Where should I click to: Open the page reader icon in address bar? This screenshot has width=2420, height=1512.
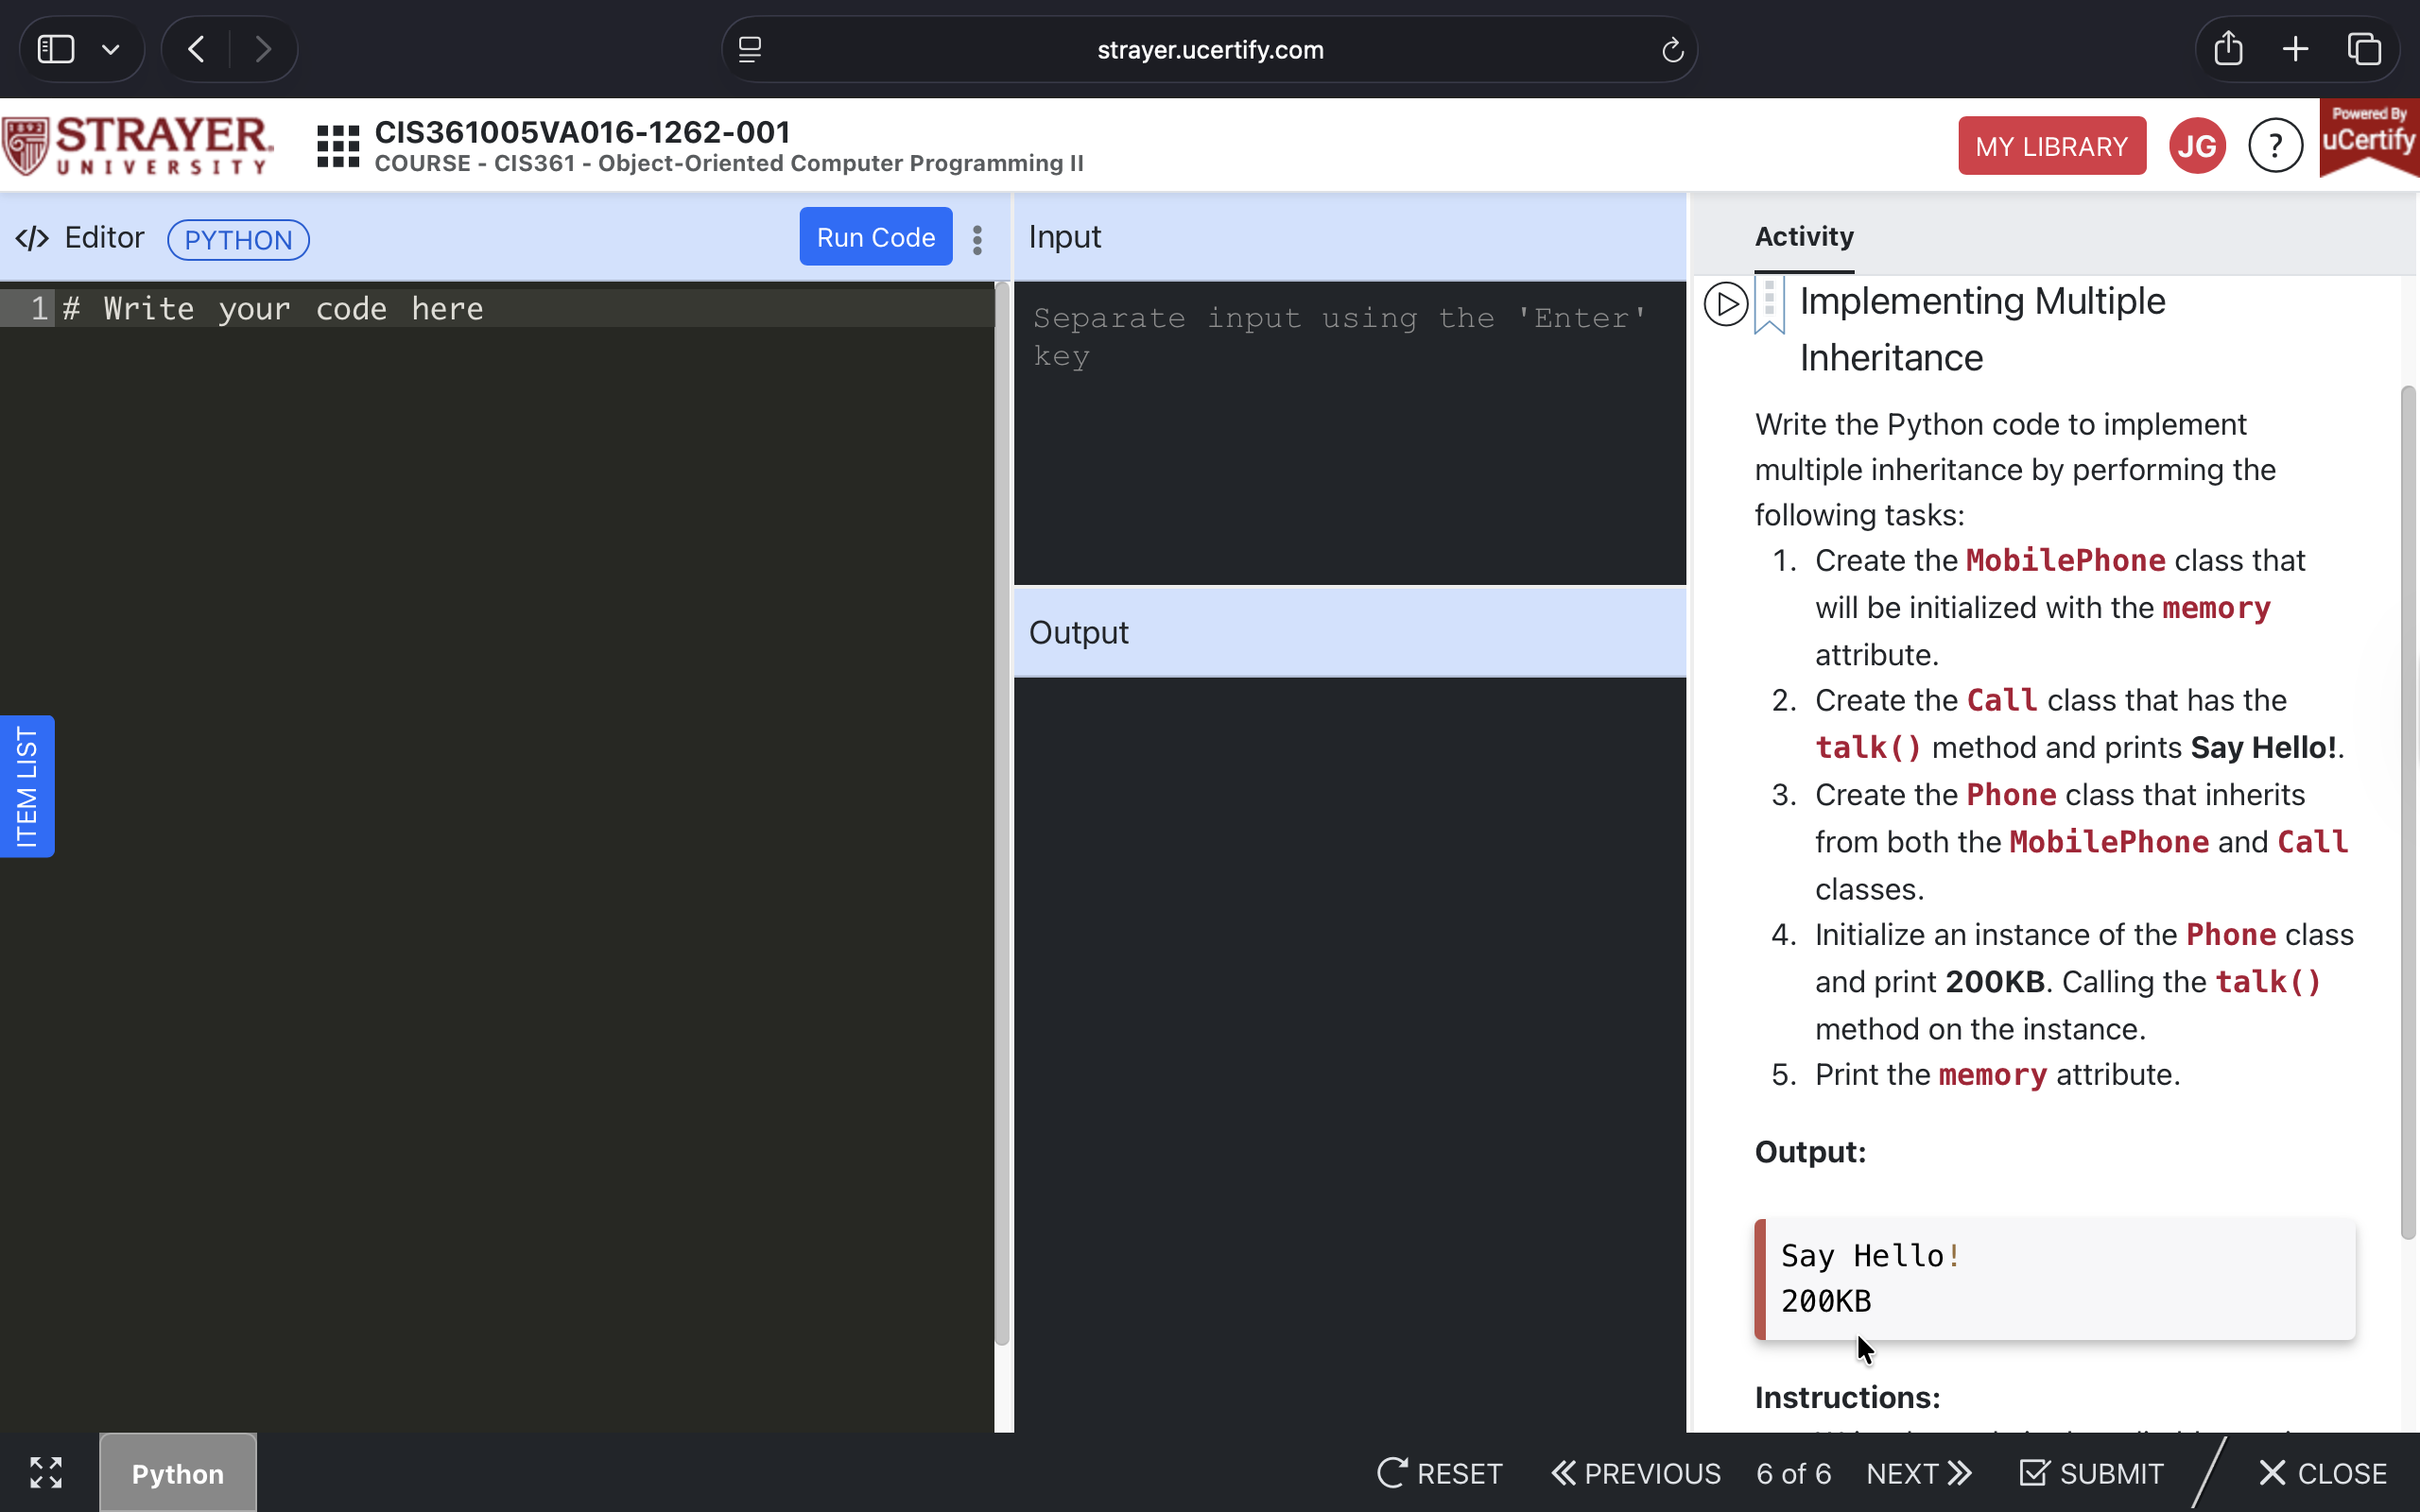point(750,49)
